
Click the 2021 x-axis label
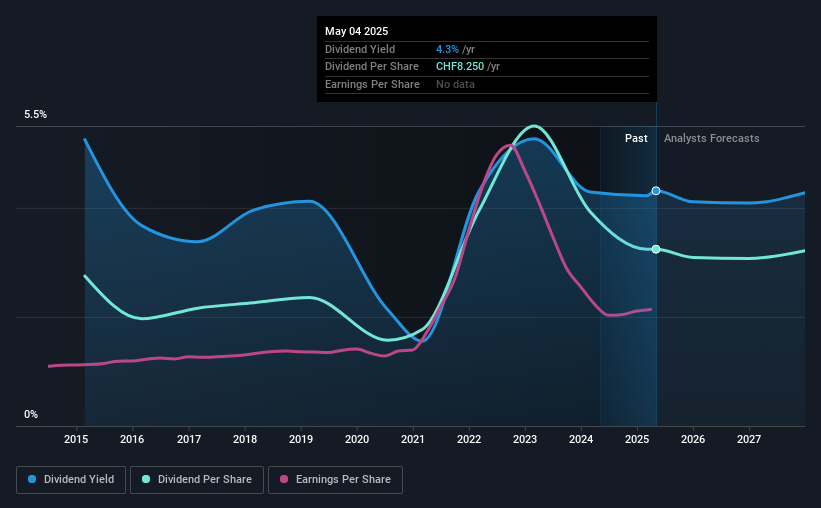pyautogui.click(x=413, y=439)
